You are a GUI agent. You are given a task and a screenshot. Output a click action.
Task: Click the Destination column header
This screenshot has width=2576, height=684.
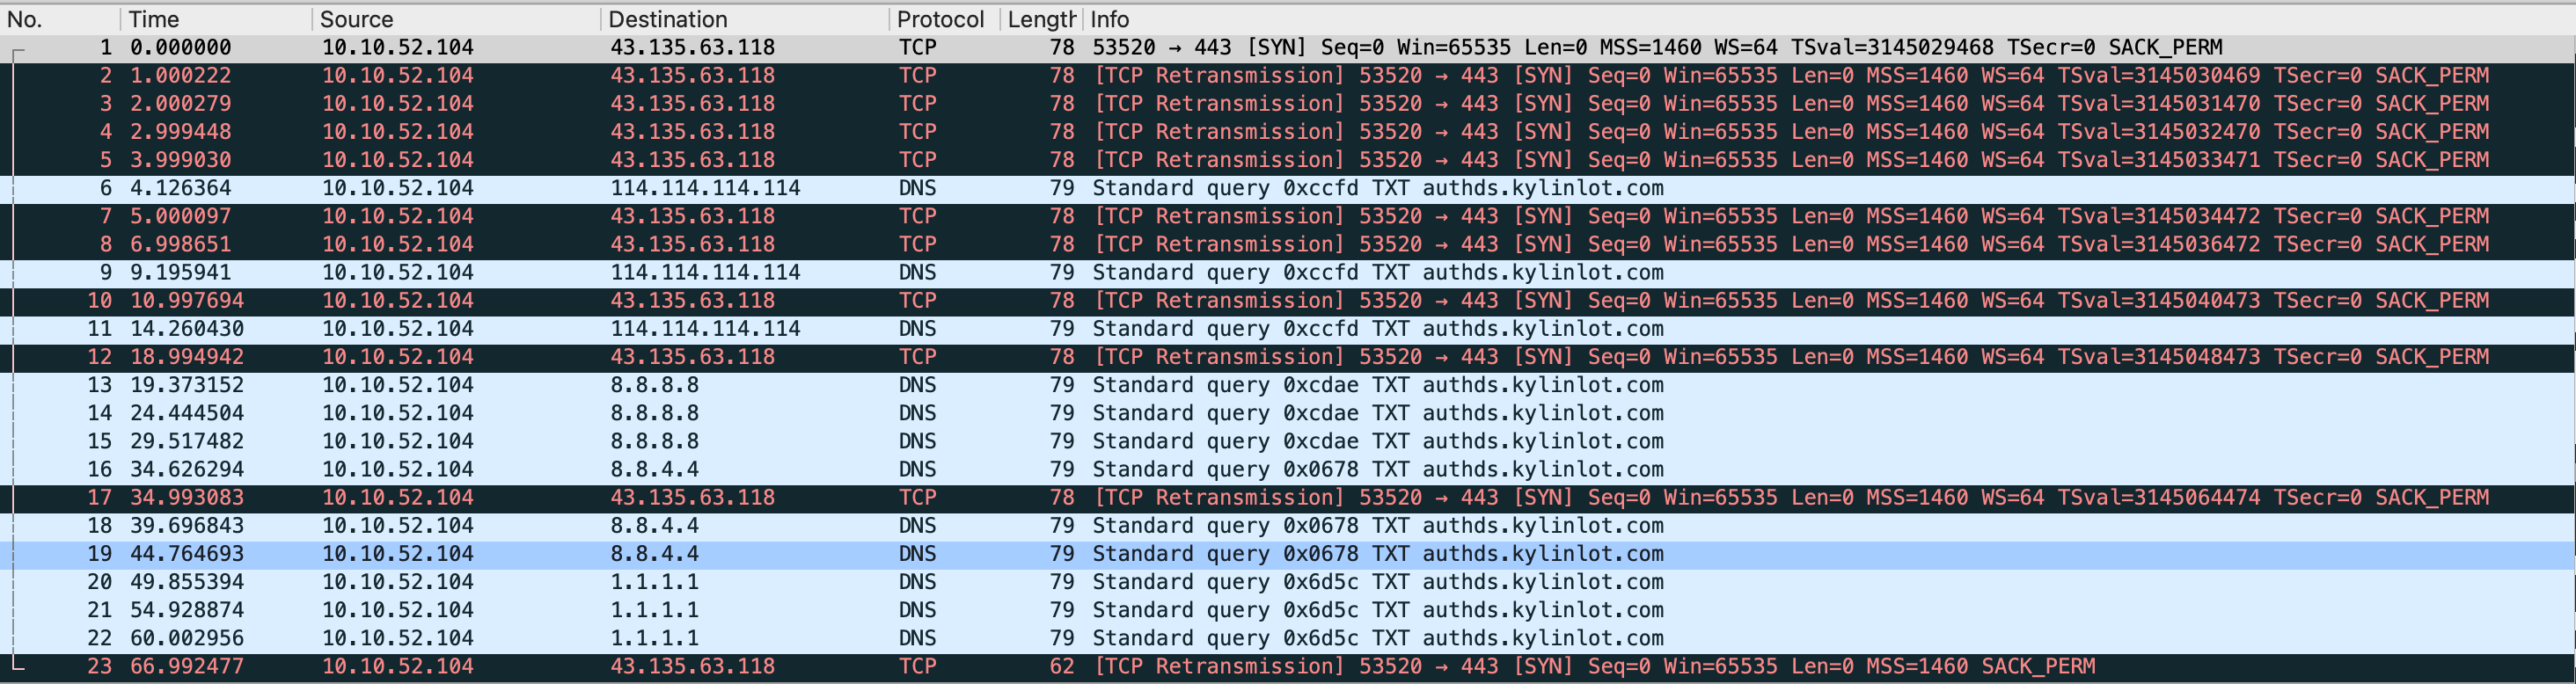[x=745, y=19]
